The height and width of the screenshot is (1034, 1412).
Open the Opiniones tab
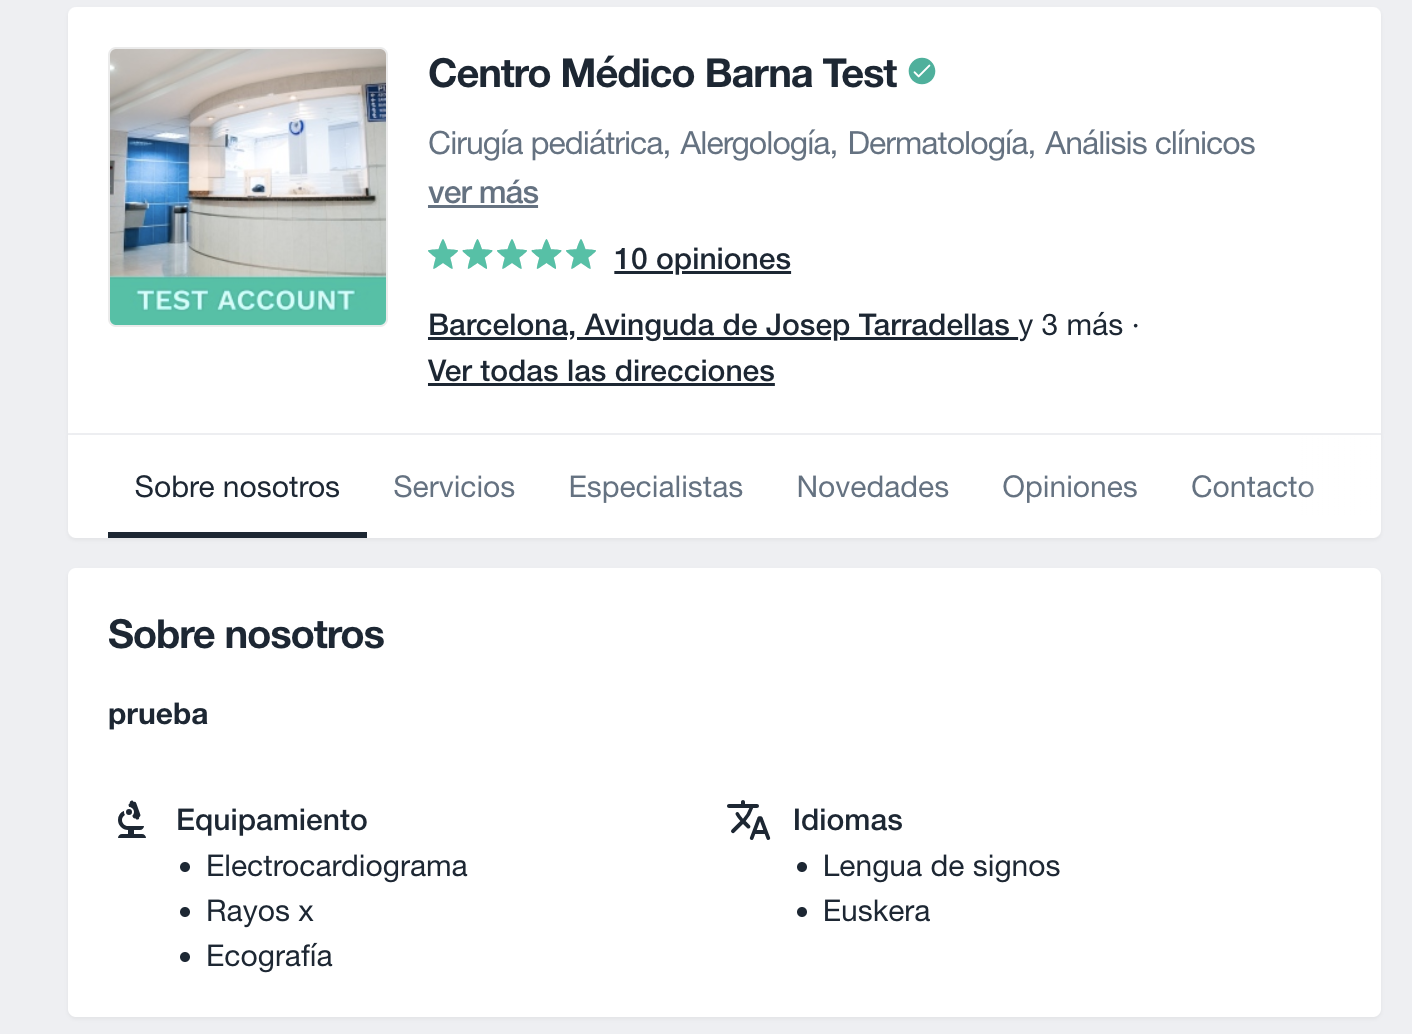click(1069, 487)
